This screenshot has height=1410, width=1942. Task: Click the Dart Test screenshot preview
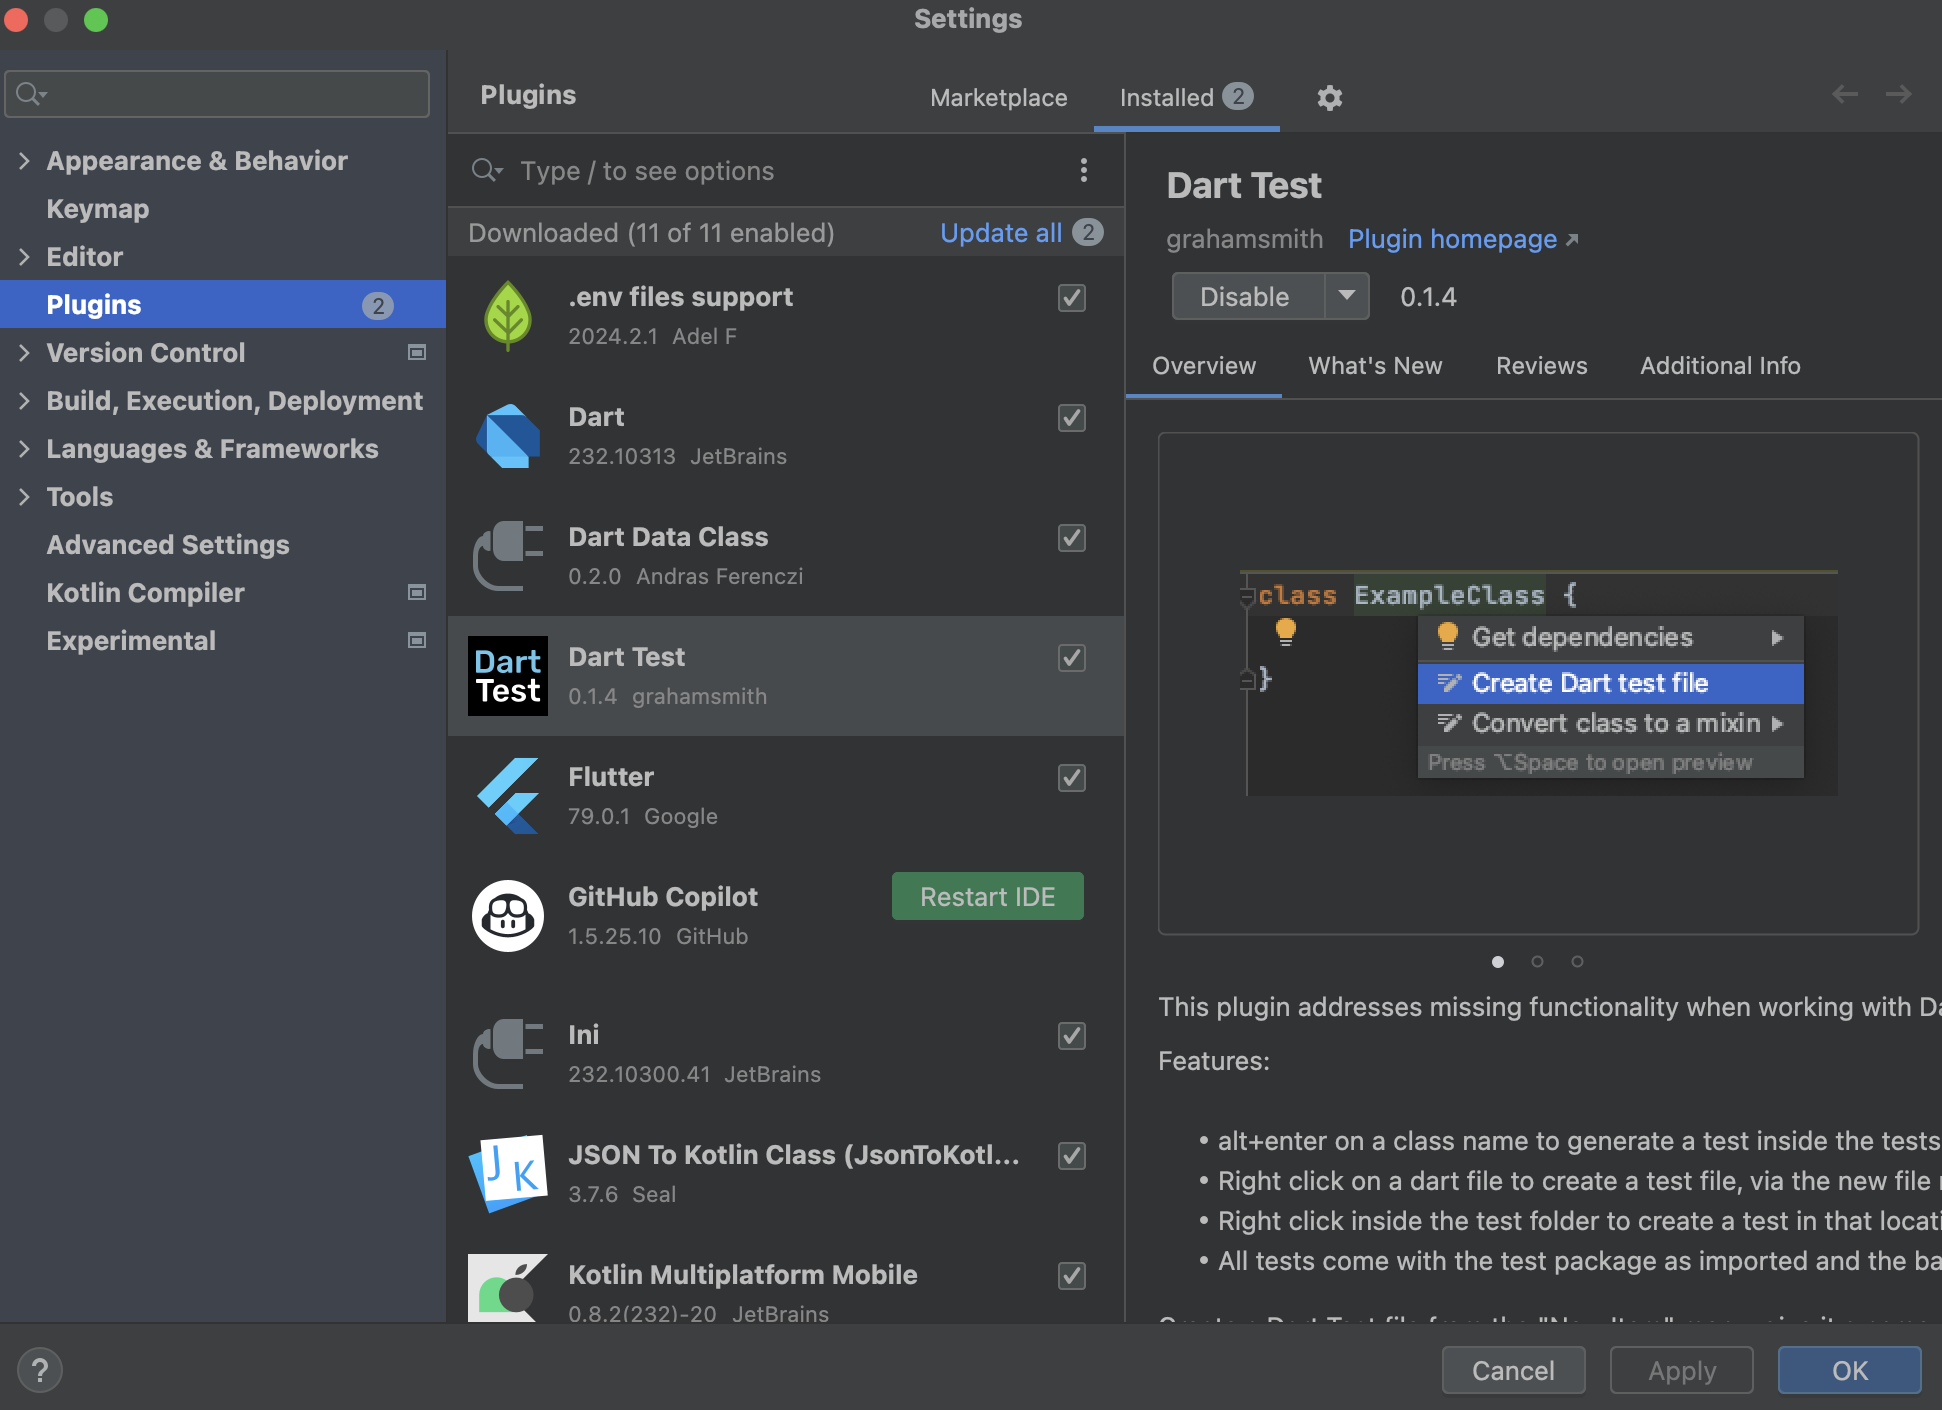1538,684
